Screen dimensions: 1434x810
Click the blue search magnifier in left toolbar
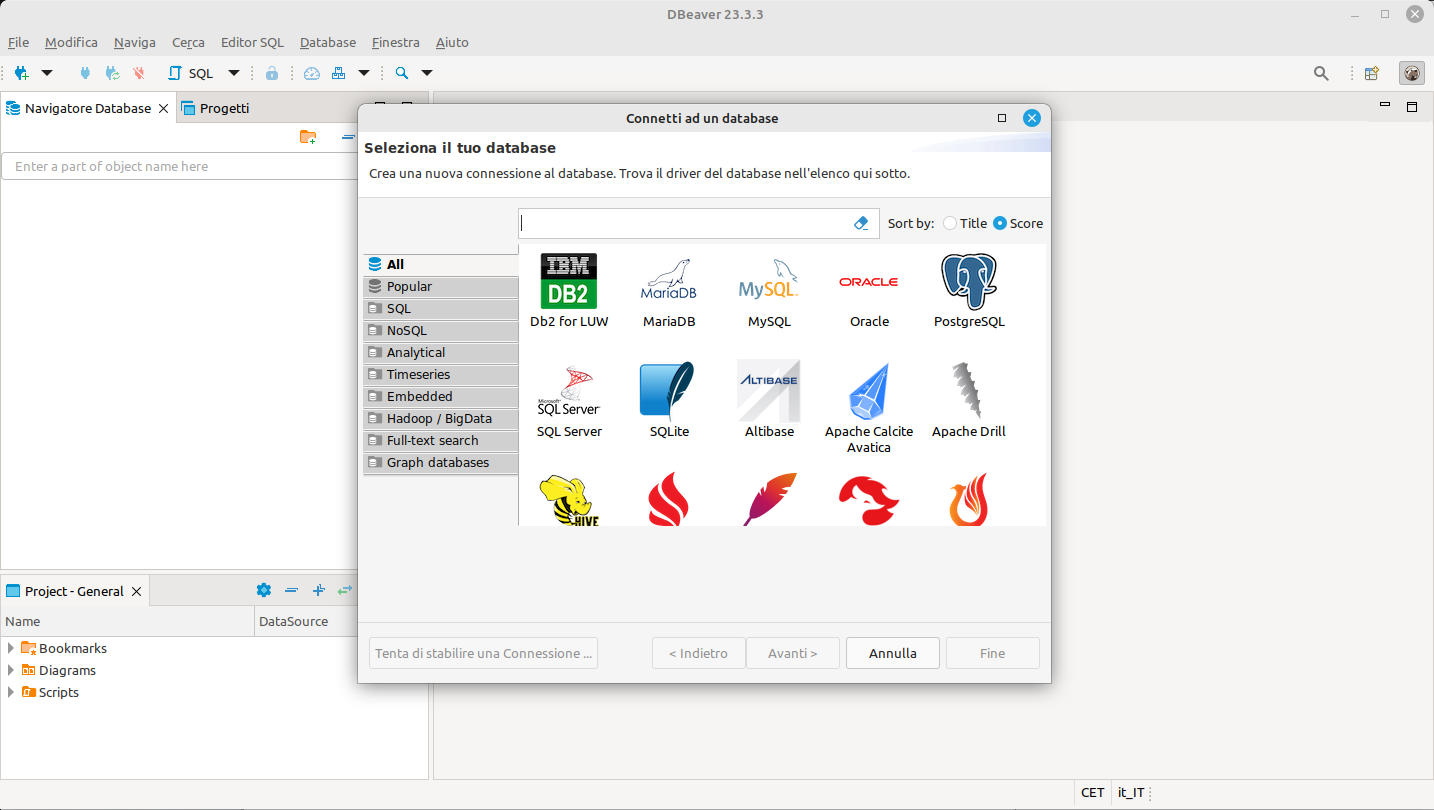coord(402,73)
